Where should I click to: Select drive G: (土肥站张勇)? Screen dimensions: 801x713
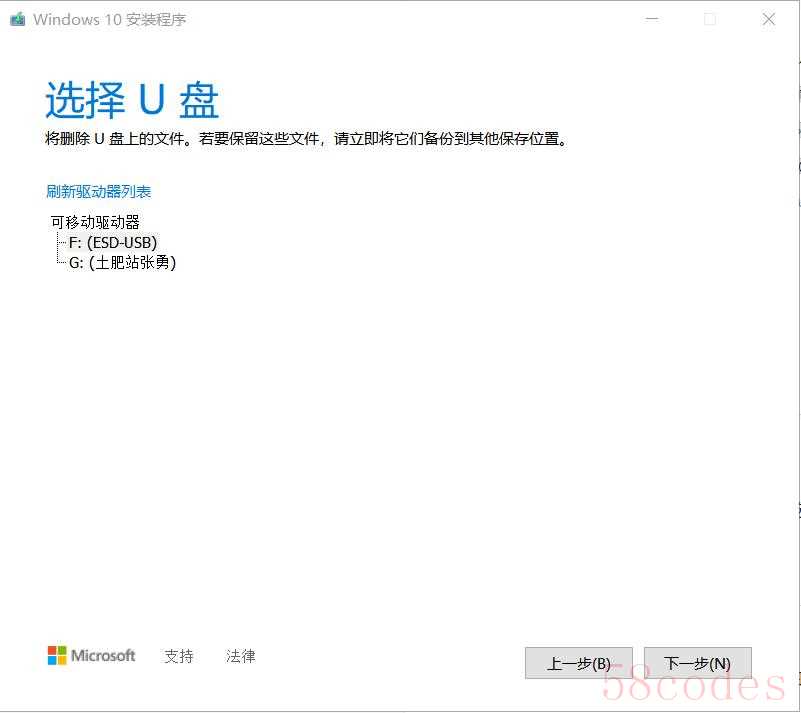pos(123,263)
